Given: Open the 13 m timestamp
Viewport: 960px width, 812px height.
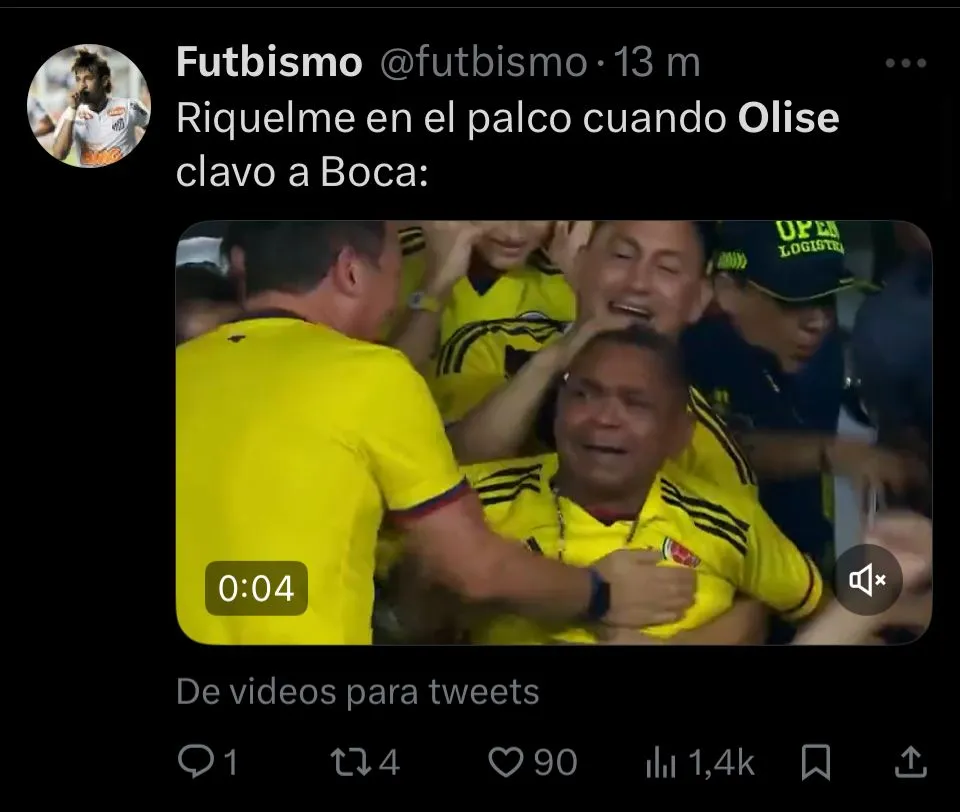Looking at the screenshot, I should click(657, 62).
